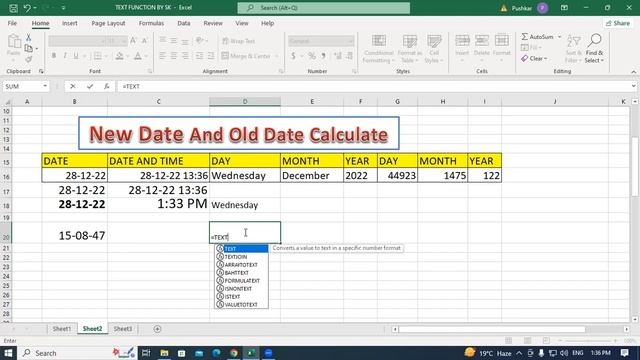Select ARRAYTOTEXT function suggestion
This screenshot has width=640, height=360.
pos(241,265)
